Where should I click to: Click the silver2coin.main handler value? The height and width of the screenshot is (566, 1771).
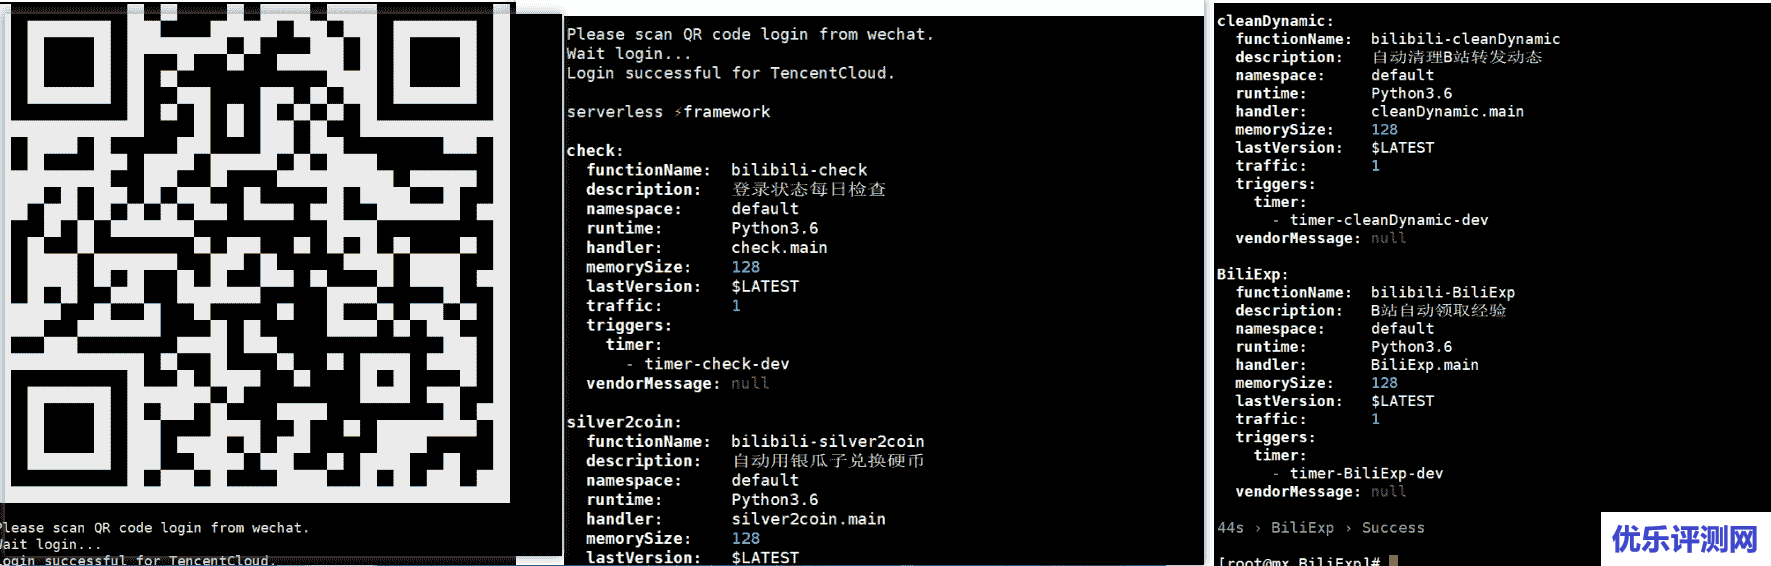[808, 519]
